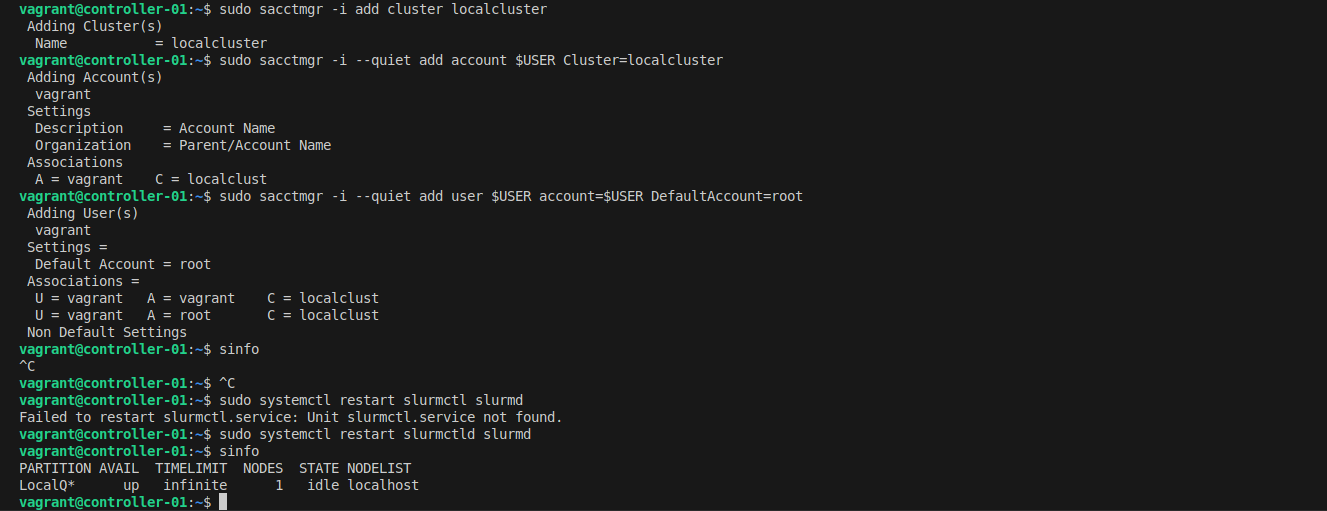The image size is (1327, 511).
Task: Click the PARTITION column header in sinfo output
Action: [x=55, y=468]
